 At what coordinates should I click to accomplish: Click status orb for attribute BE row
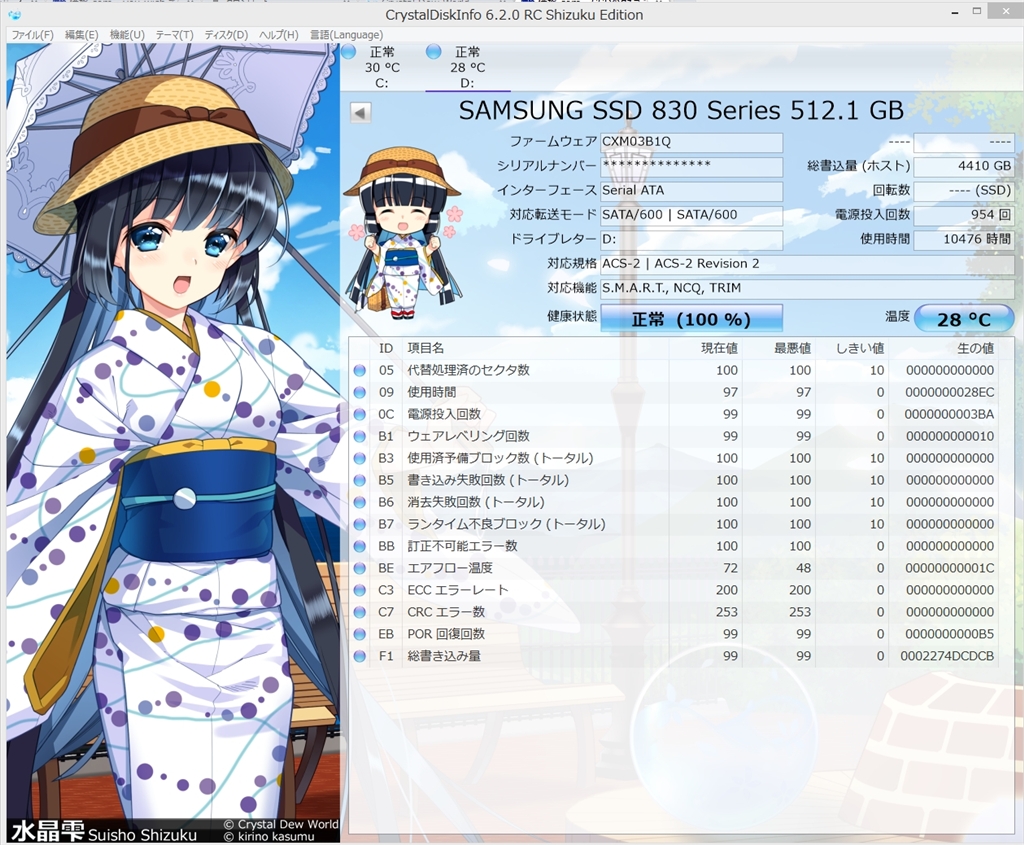359,568
